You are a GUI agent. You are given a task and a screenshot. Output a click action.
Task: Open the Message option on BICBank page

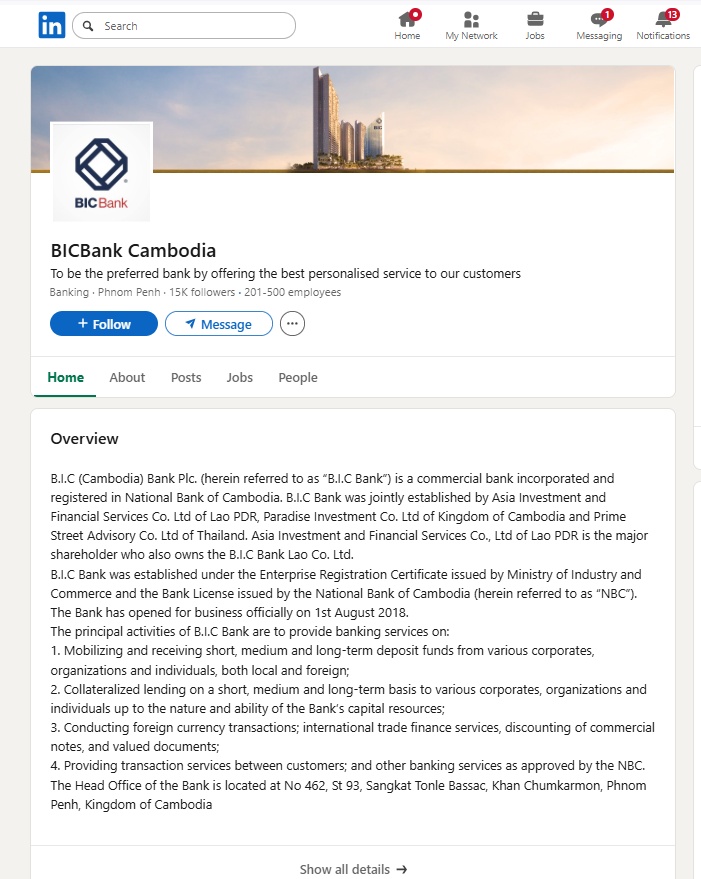tap(218, 323)
